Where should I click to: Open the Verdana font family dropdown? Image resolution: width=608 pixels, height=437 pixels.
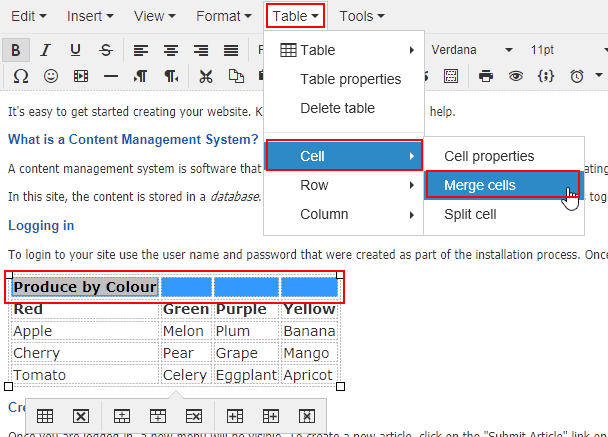click(472, 50)
